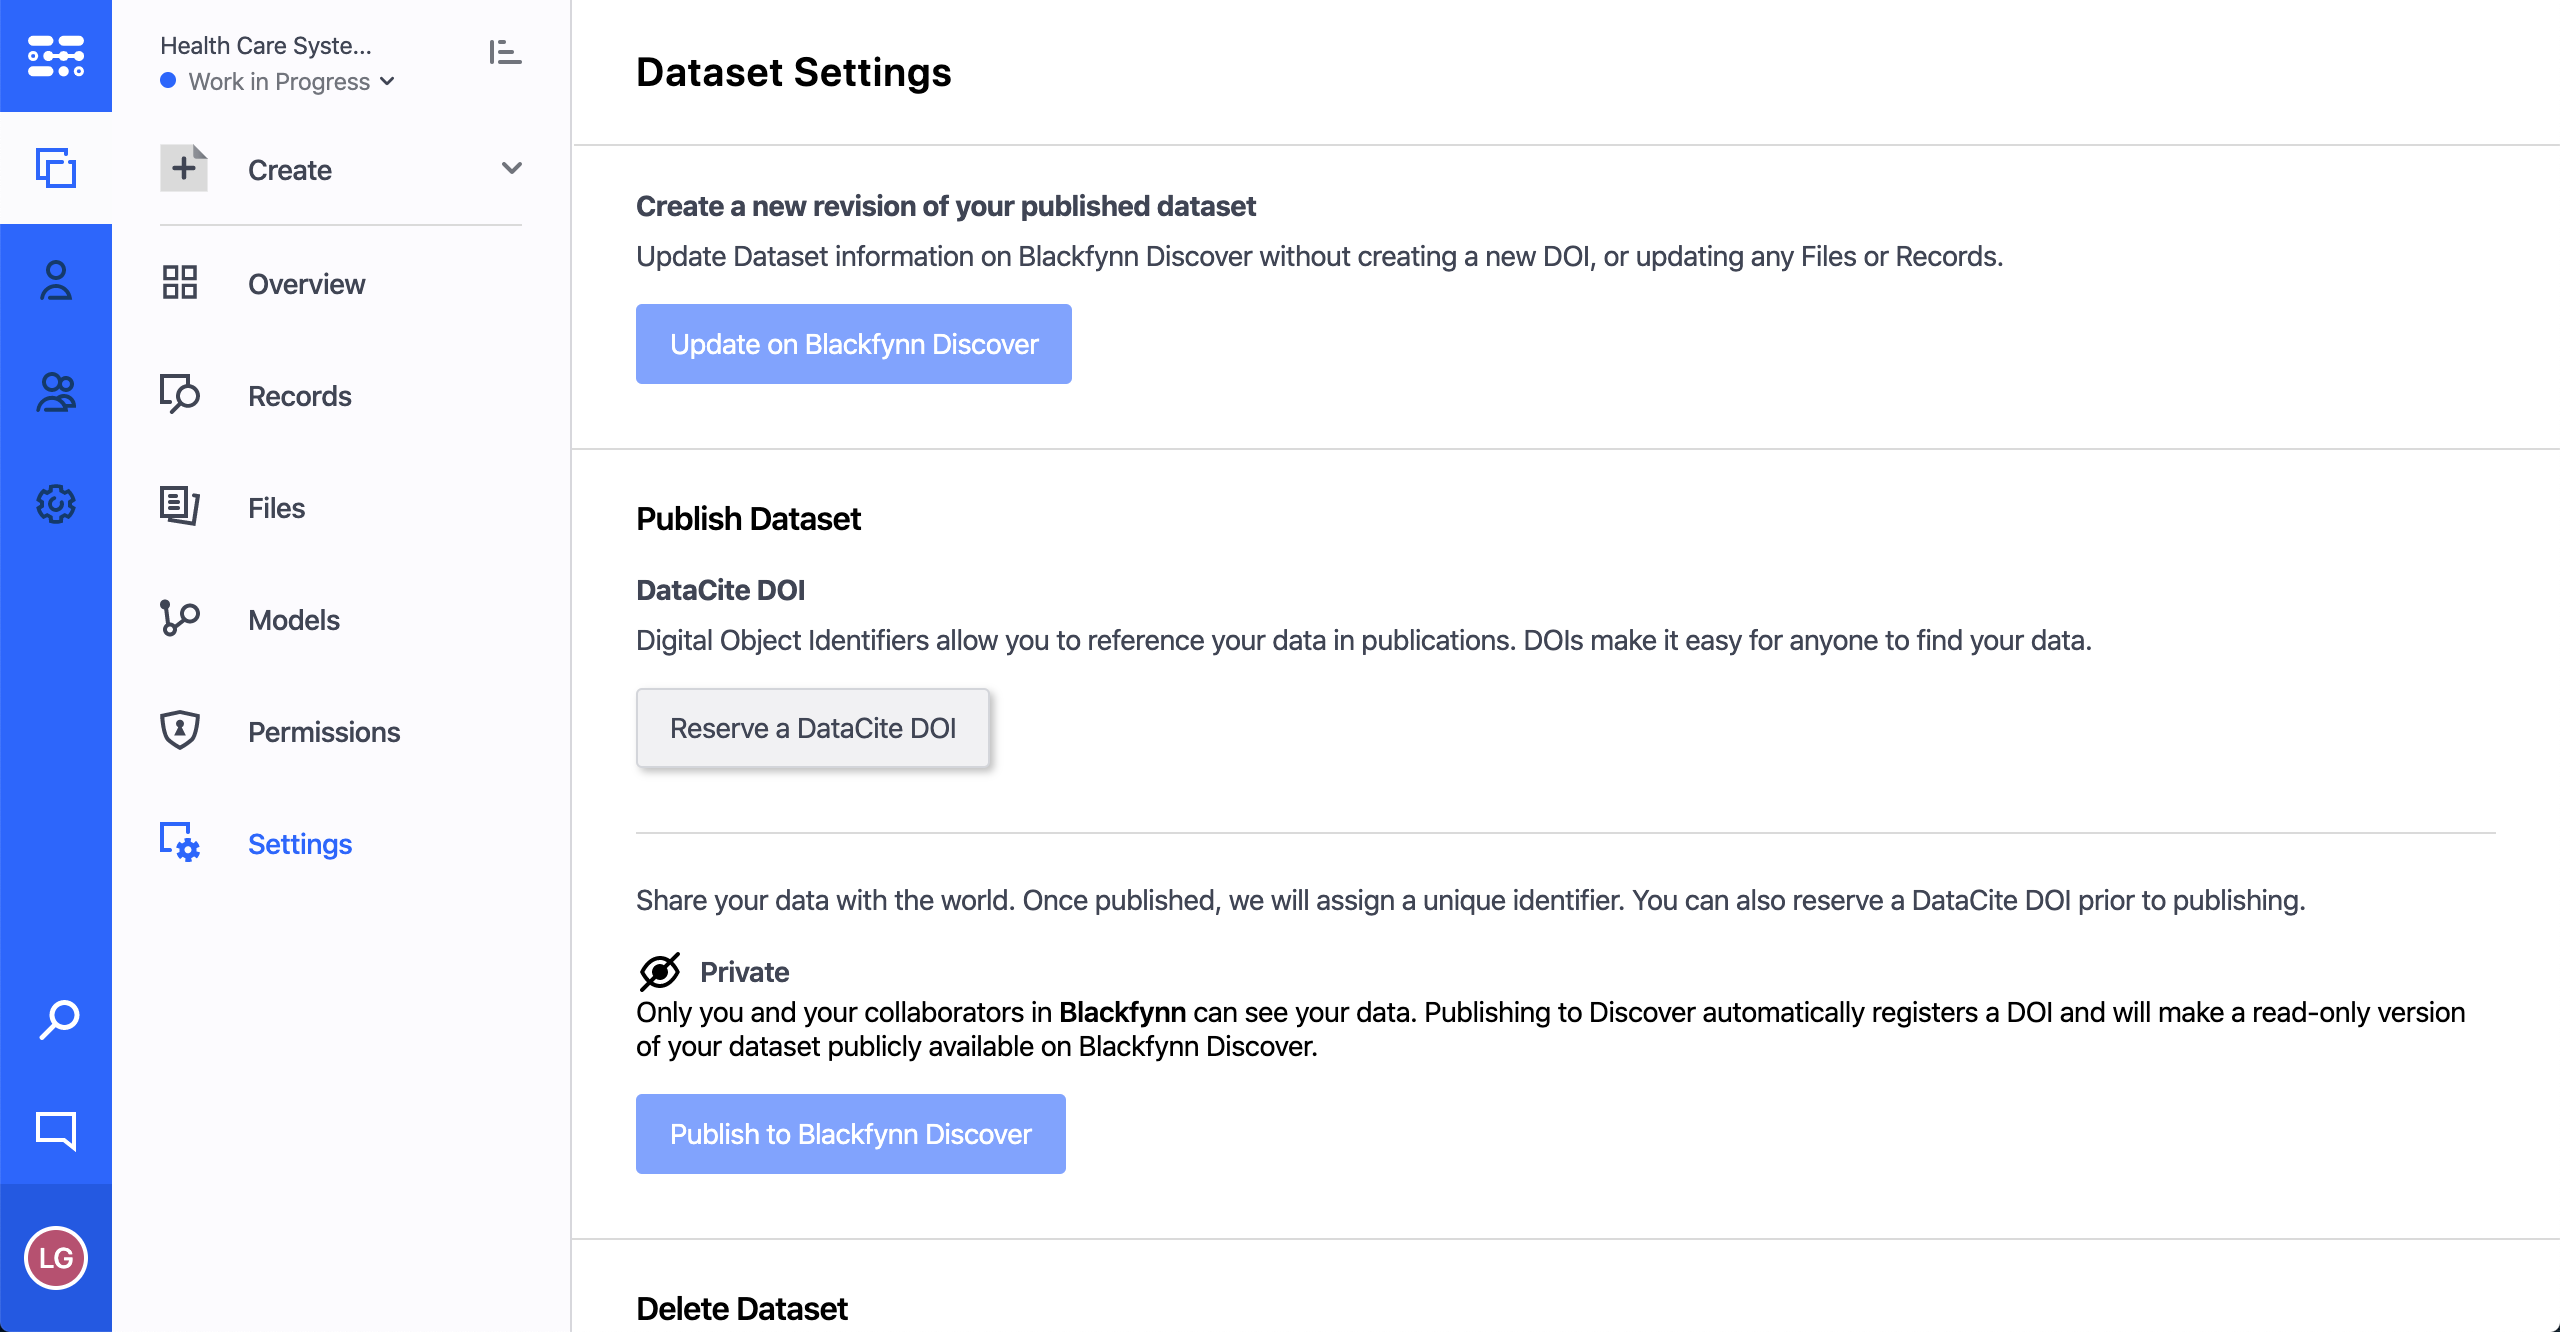Click the LG user avatar
2560x1332 pixels.
(x=56, y=1258)
